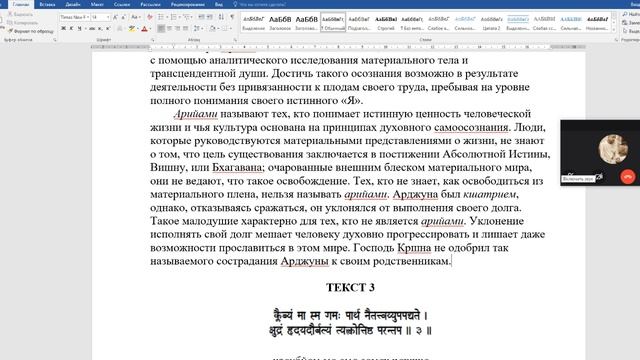Decrease font size with the shrink font icon
Screen dimensions: 640x360
pos(123,17)
